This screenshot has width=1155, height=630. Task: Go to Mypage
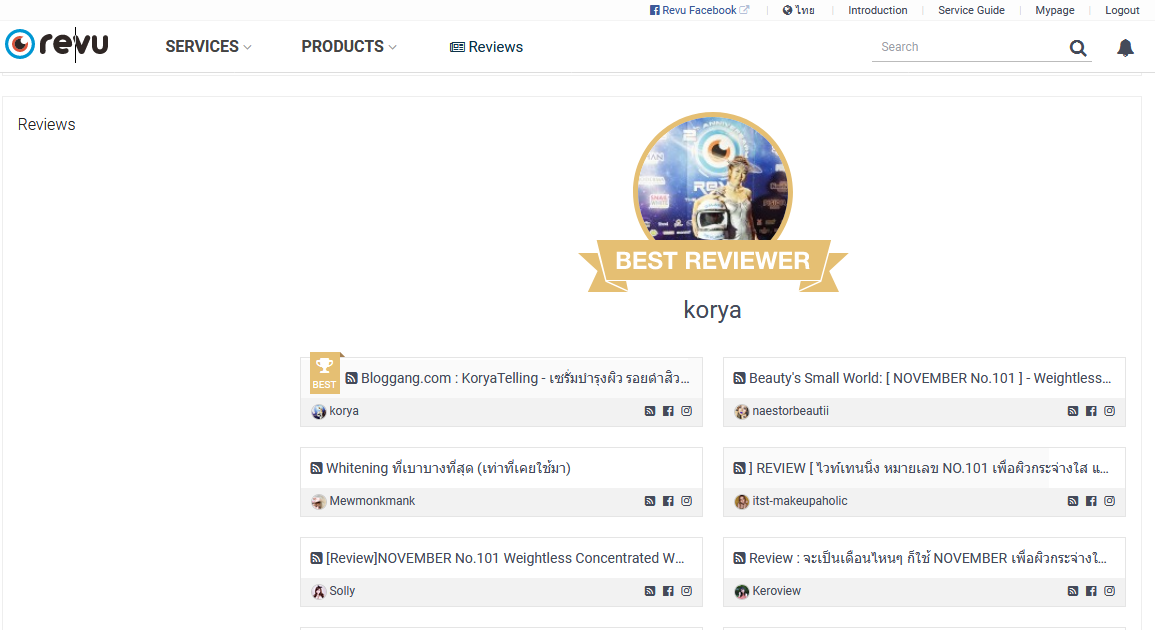tap(1055, 10)
